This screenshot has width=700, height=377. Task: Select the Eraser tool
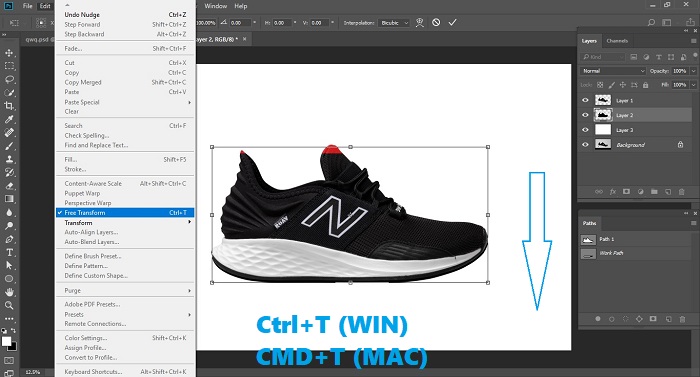9,186
